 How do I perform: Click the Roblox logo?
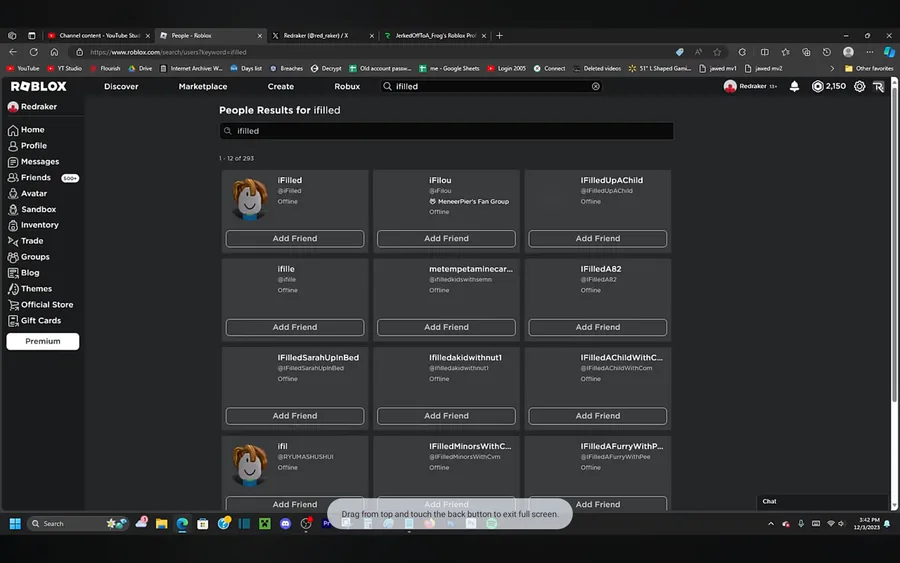point(38,87)
